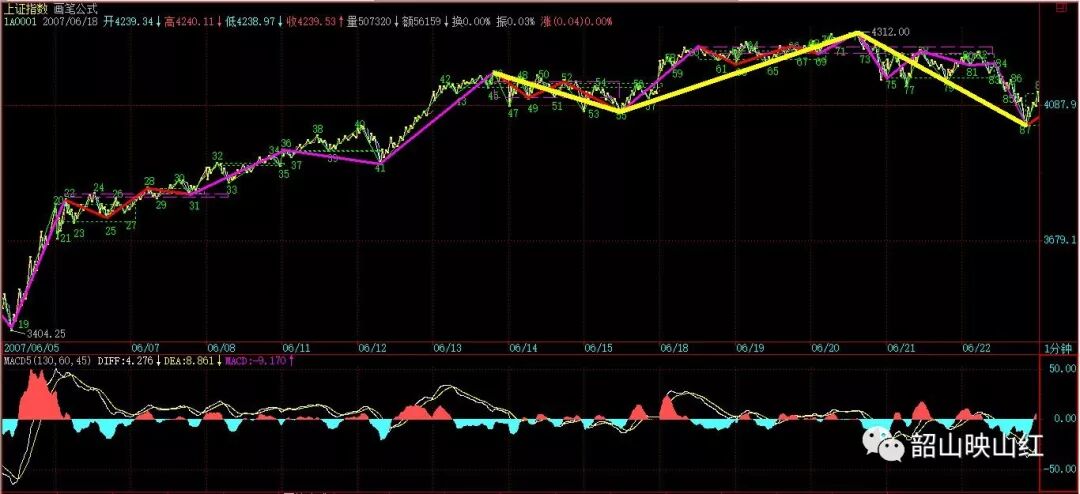The height and width of the screenshot is (494, 1080).
Task: Select the 06/18 date on time axis
Action: click(673, 349)
